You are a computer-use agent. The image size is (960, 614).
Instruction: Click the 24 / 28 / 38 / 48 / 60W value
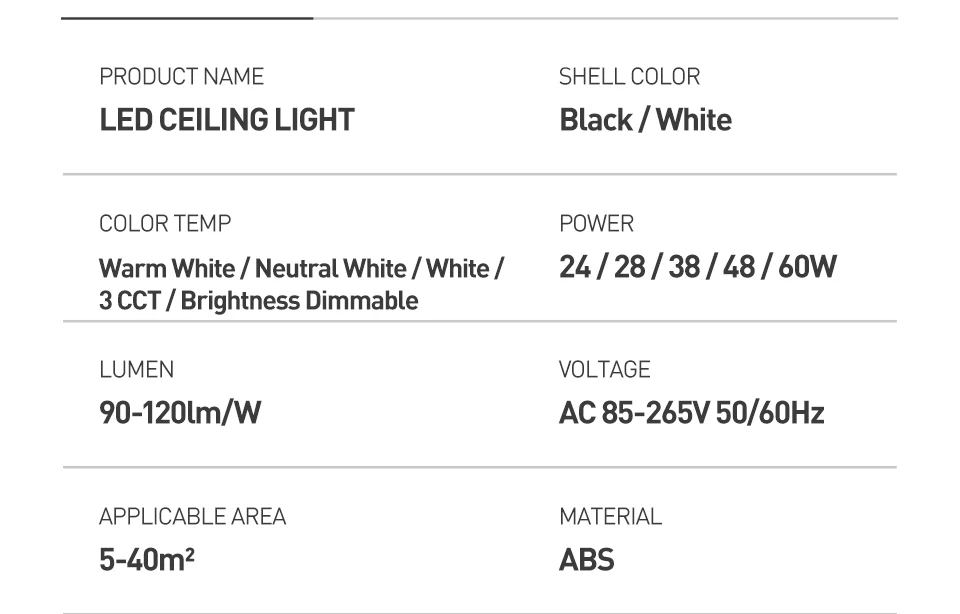tap(697, 267)
